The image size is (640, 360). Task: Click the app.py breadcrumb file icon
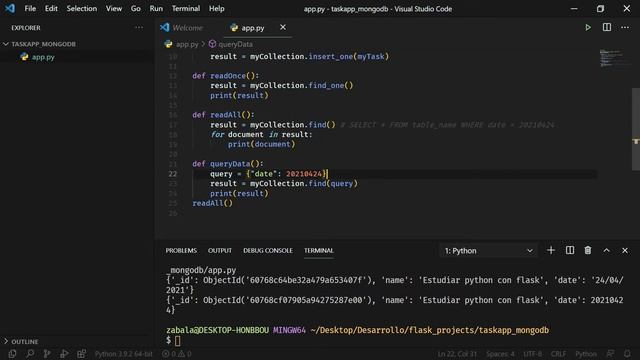(x=168, y=44)
